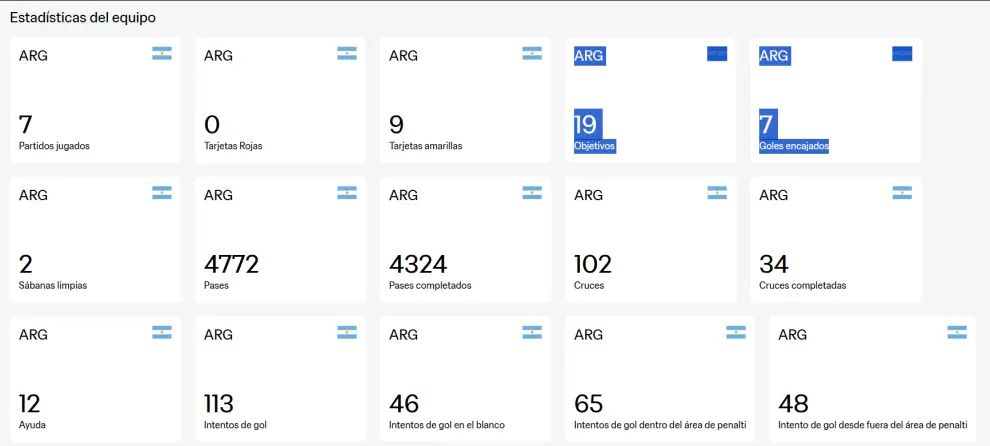Click the flag on Intentos de gol card
990x446 pixels.
click(347, 332)
